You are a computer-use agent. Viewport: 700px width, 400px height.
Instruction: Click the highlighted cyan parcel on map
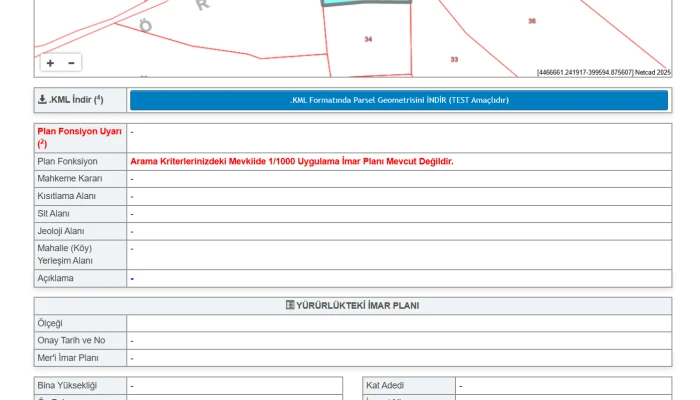[x=365, y=3]
